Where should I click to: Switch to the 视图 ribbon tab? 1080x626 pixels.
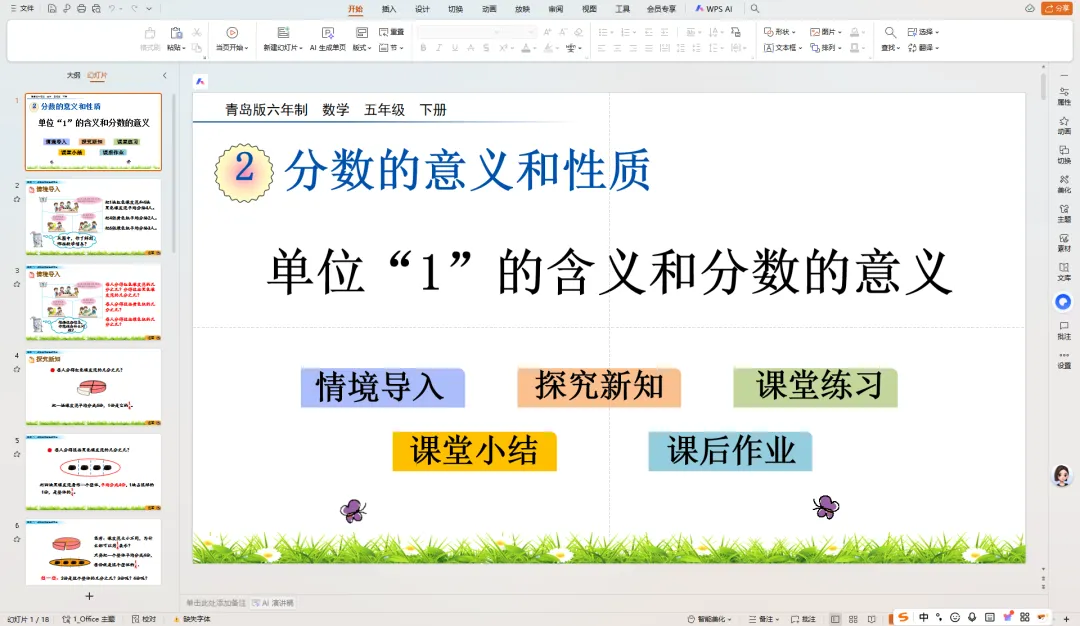point(589,9)
